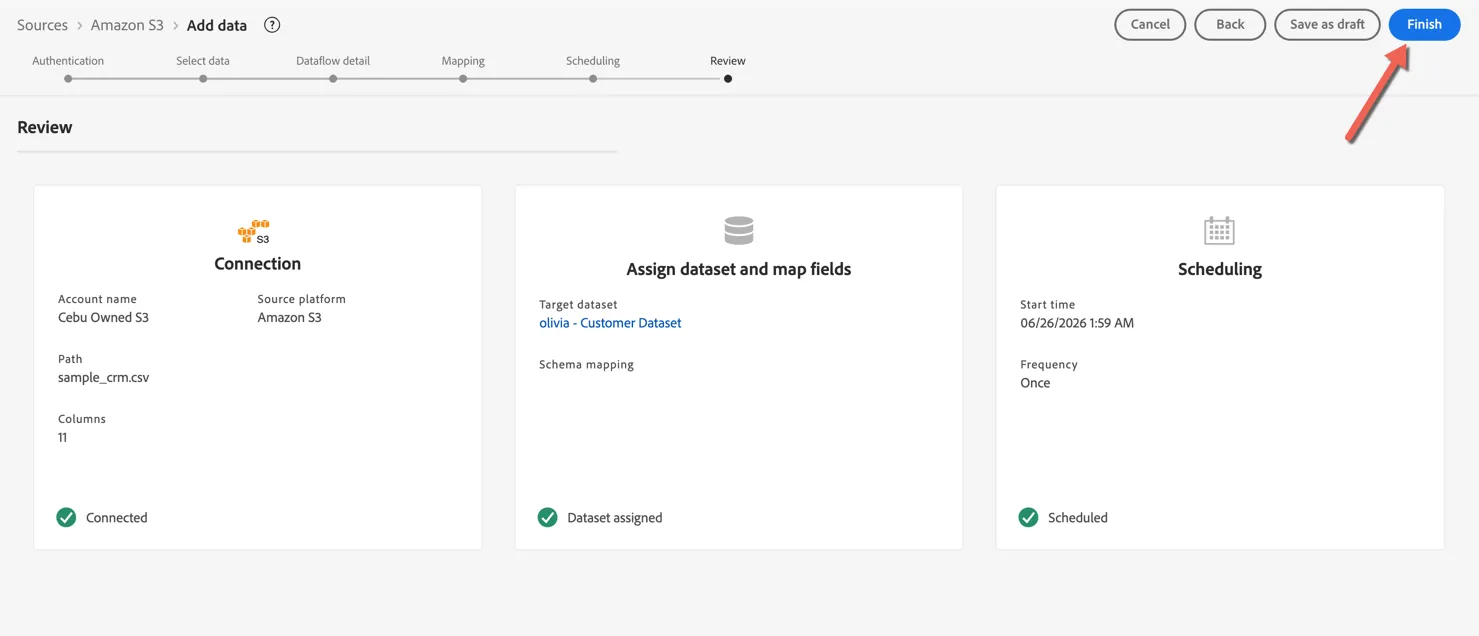
Task: Go to the Select data step
Action: (203, 68)
